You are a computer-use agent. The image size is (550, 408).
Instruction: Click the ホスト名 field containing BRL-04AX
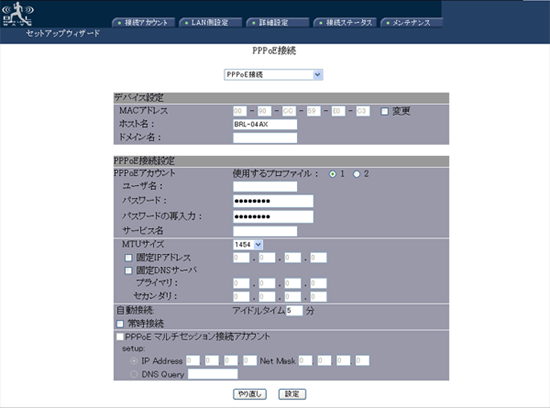[265, 124]
